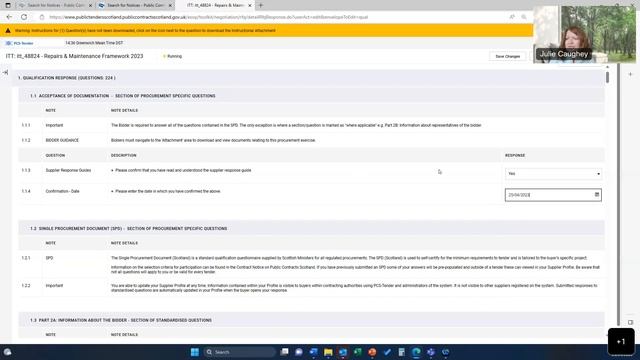The height and width of the screenshot is (360, 640).
Task: Click 1.1 Acceptance of Documentation heading
Action: (x=123, y=96)
